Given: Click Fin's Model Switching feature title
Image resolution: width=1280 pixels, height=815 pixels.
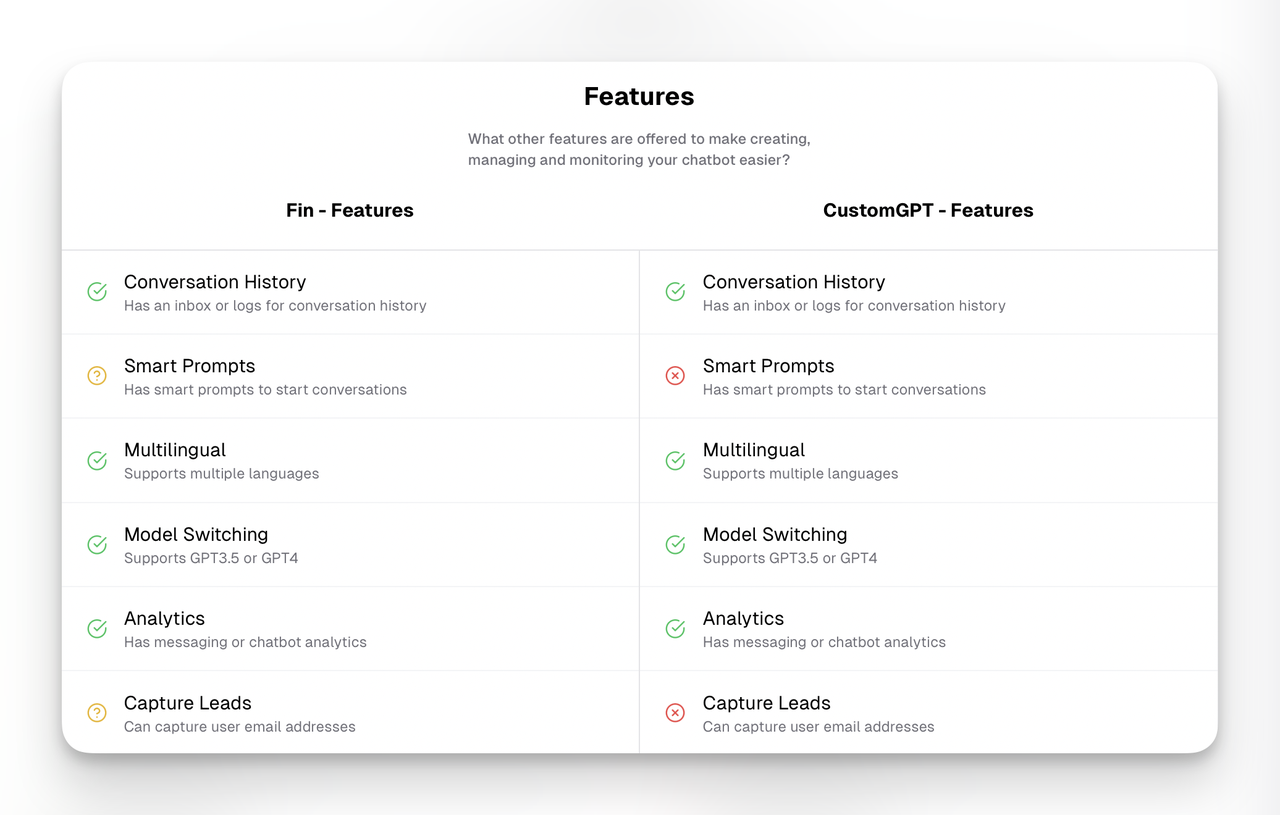Looking at the screenshot, I should point(196,534).
